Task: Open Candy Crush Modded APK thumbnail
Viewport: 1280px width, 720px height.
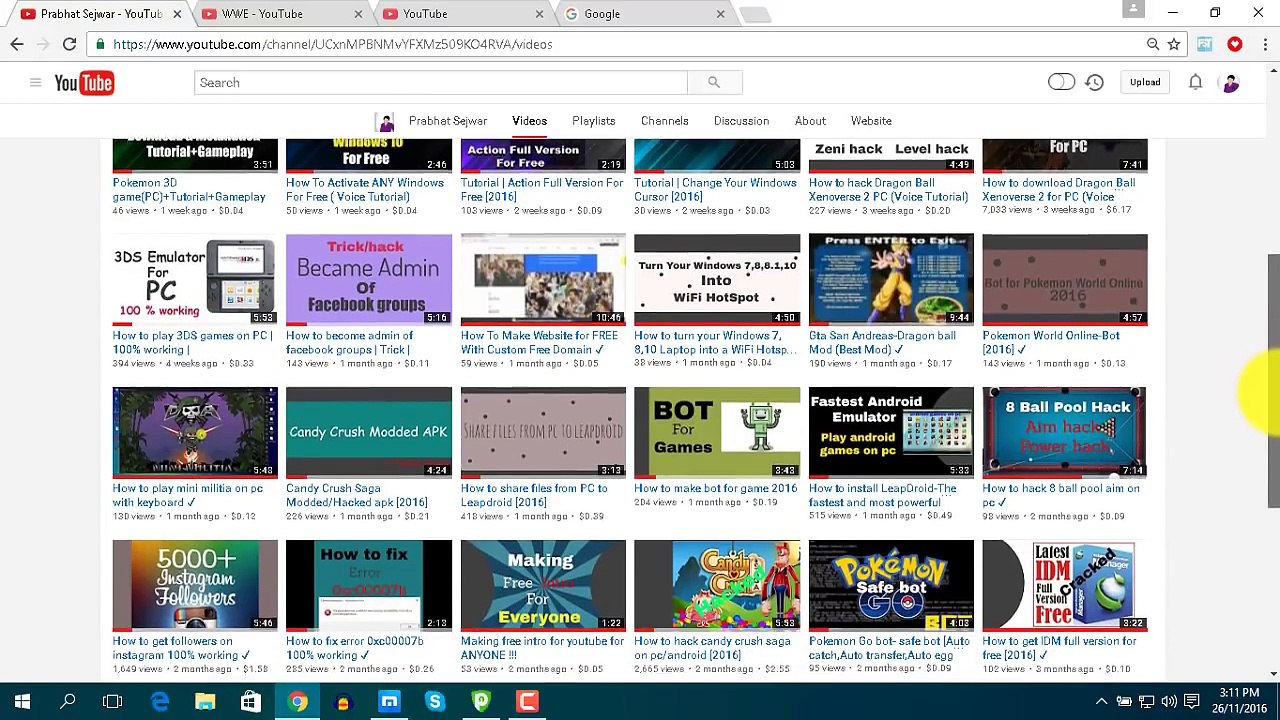Action: click(369, 433)
